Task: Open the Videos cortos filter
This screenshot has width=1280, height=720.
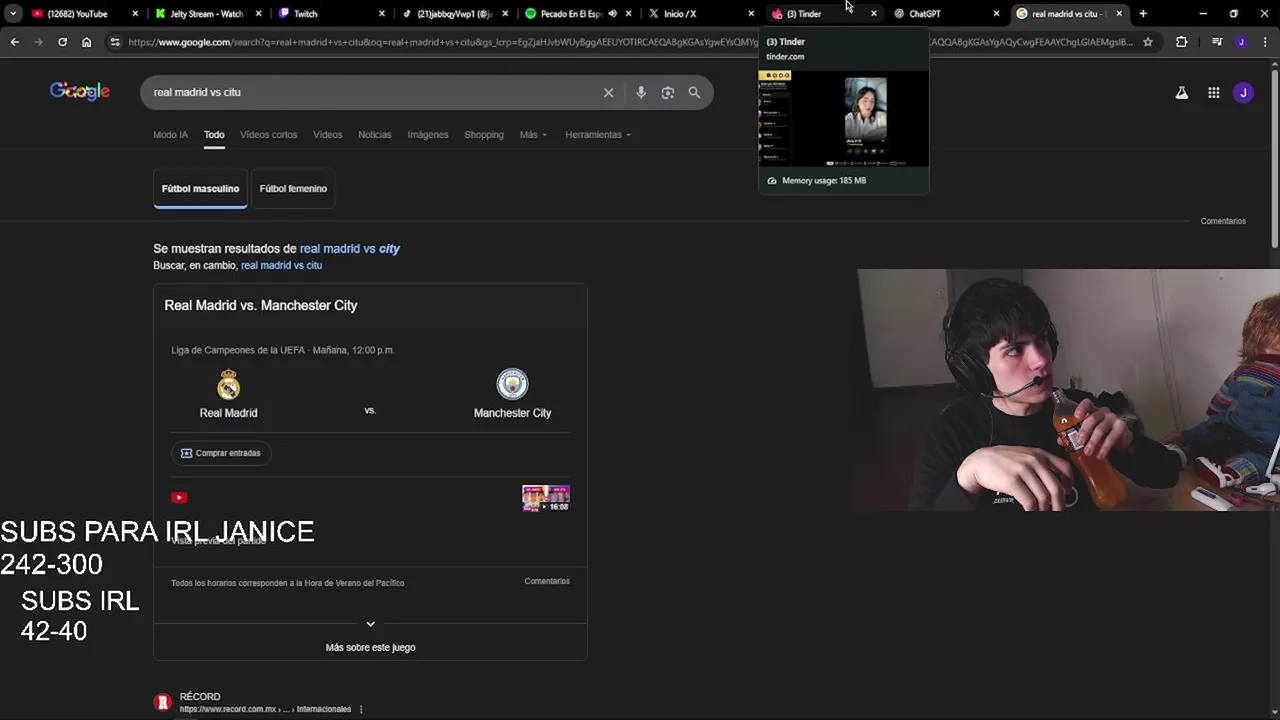Action: click(x=268, y=135)
